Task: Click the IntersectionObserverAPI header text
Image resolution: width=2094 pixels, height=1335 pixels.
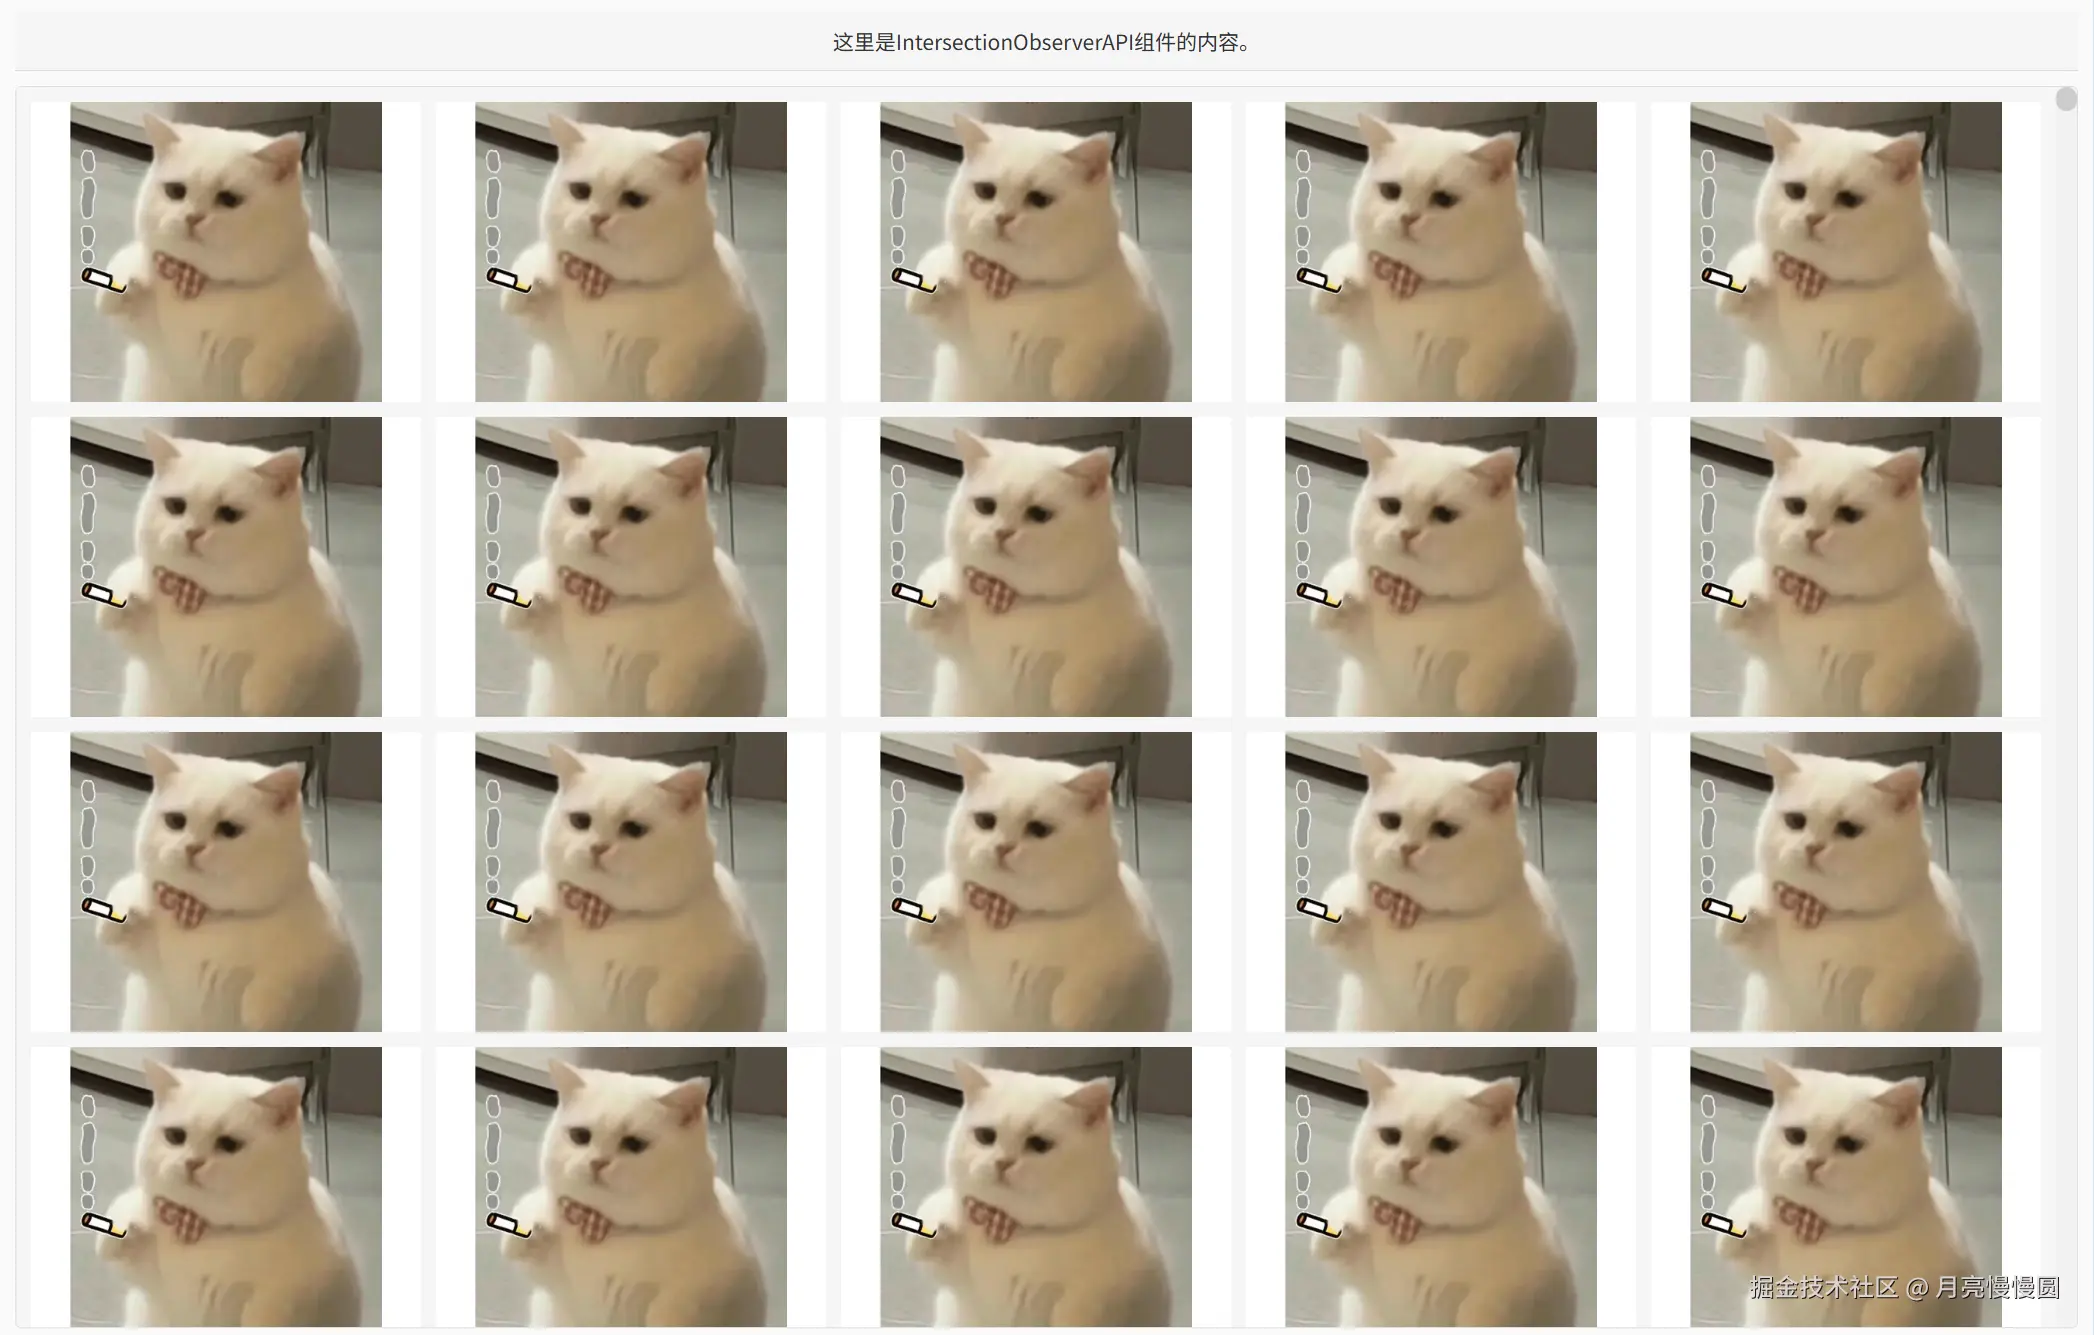Action: 1044,42
